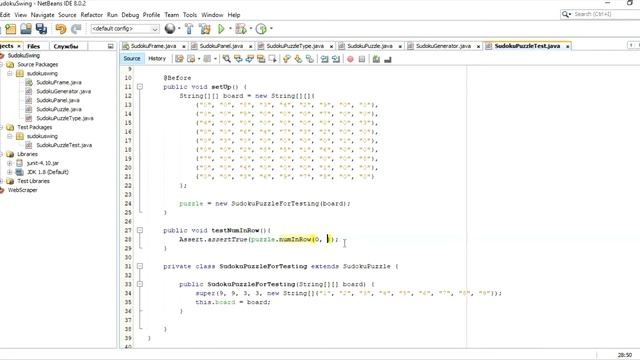The height and width of the screenshot is (360, 640).
Task: Open the dropdown arrow beside Profile Project
Action: [x=271, y=29]
